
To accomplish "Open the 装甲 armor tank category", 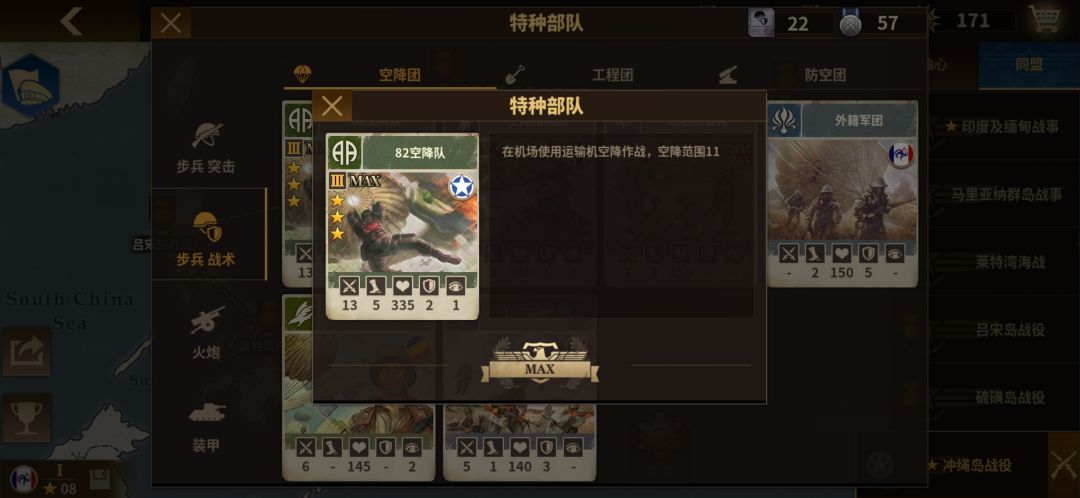I will (206, 424).
